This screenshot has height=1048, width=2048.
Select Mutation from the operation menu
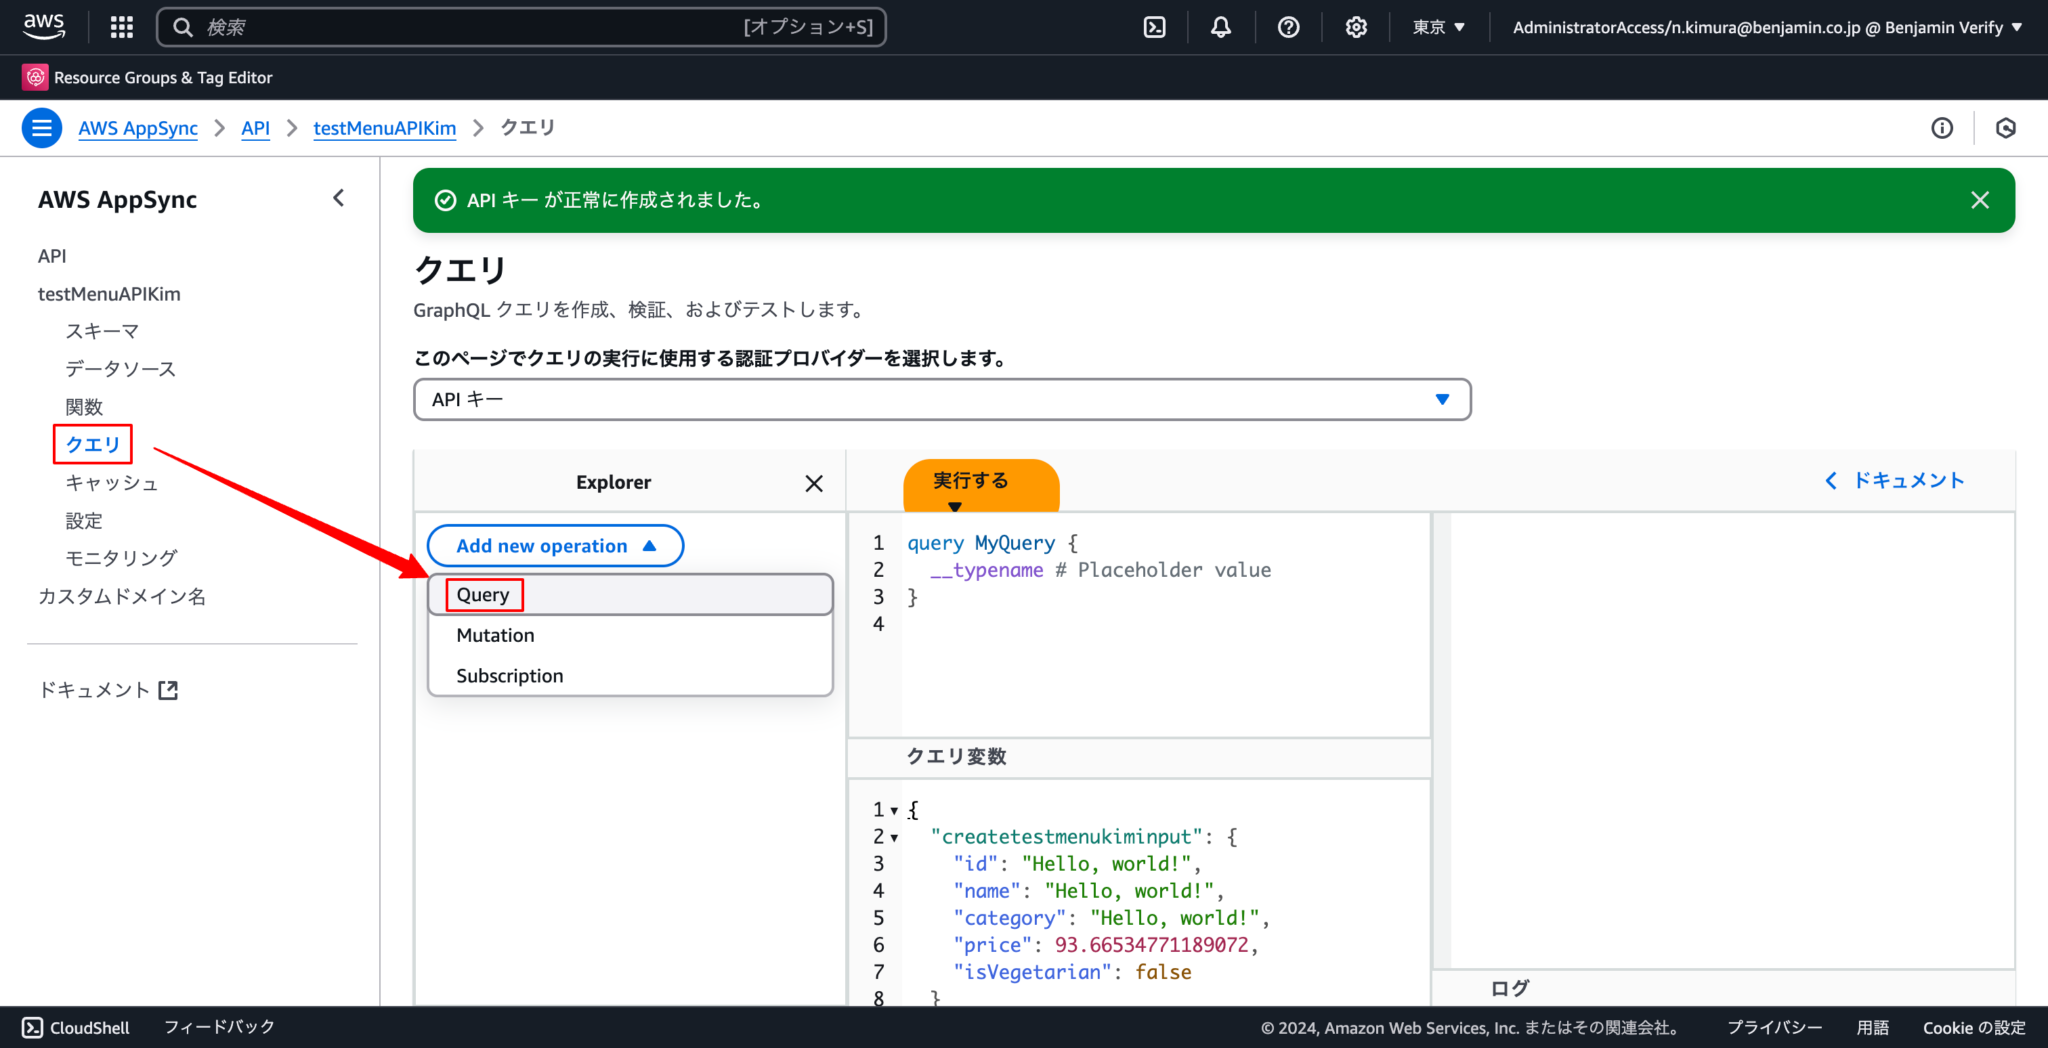point(494,634)
